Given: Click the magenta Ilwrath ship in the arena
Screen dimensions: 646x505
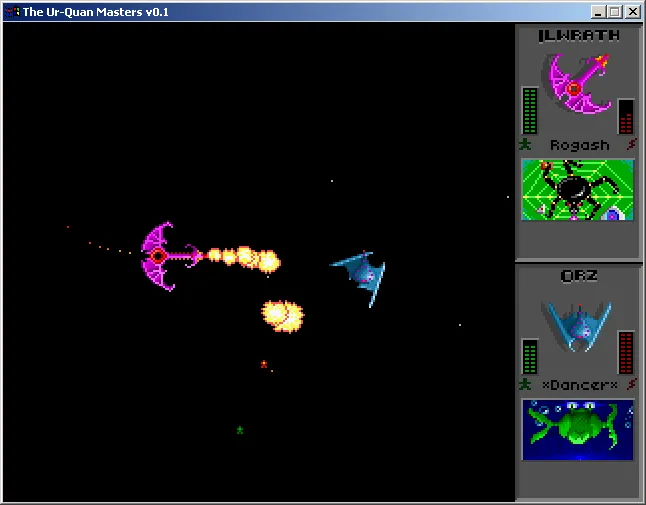Looking at the screenshot, I should click(x=171, y=256).
